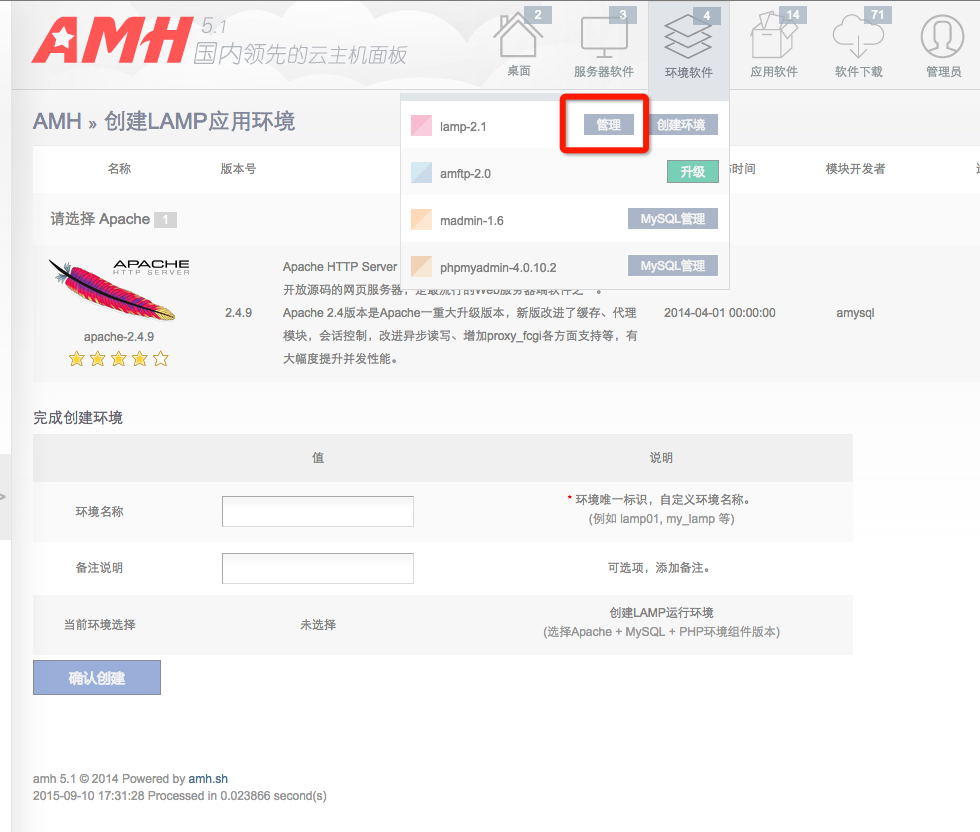This screenshot has width=980, height=832.
Task: Open the 环境软件 layers icon
Action: point(688,38)
